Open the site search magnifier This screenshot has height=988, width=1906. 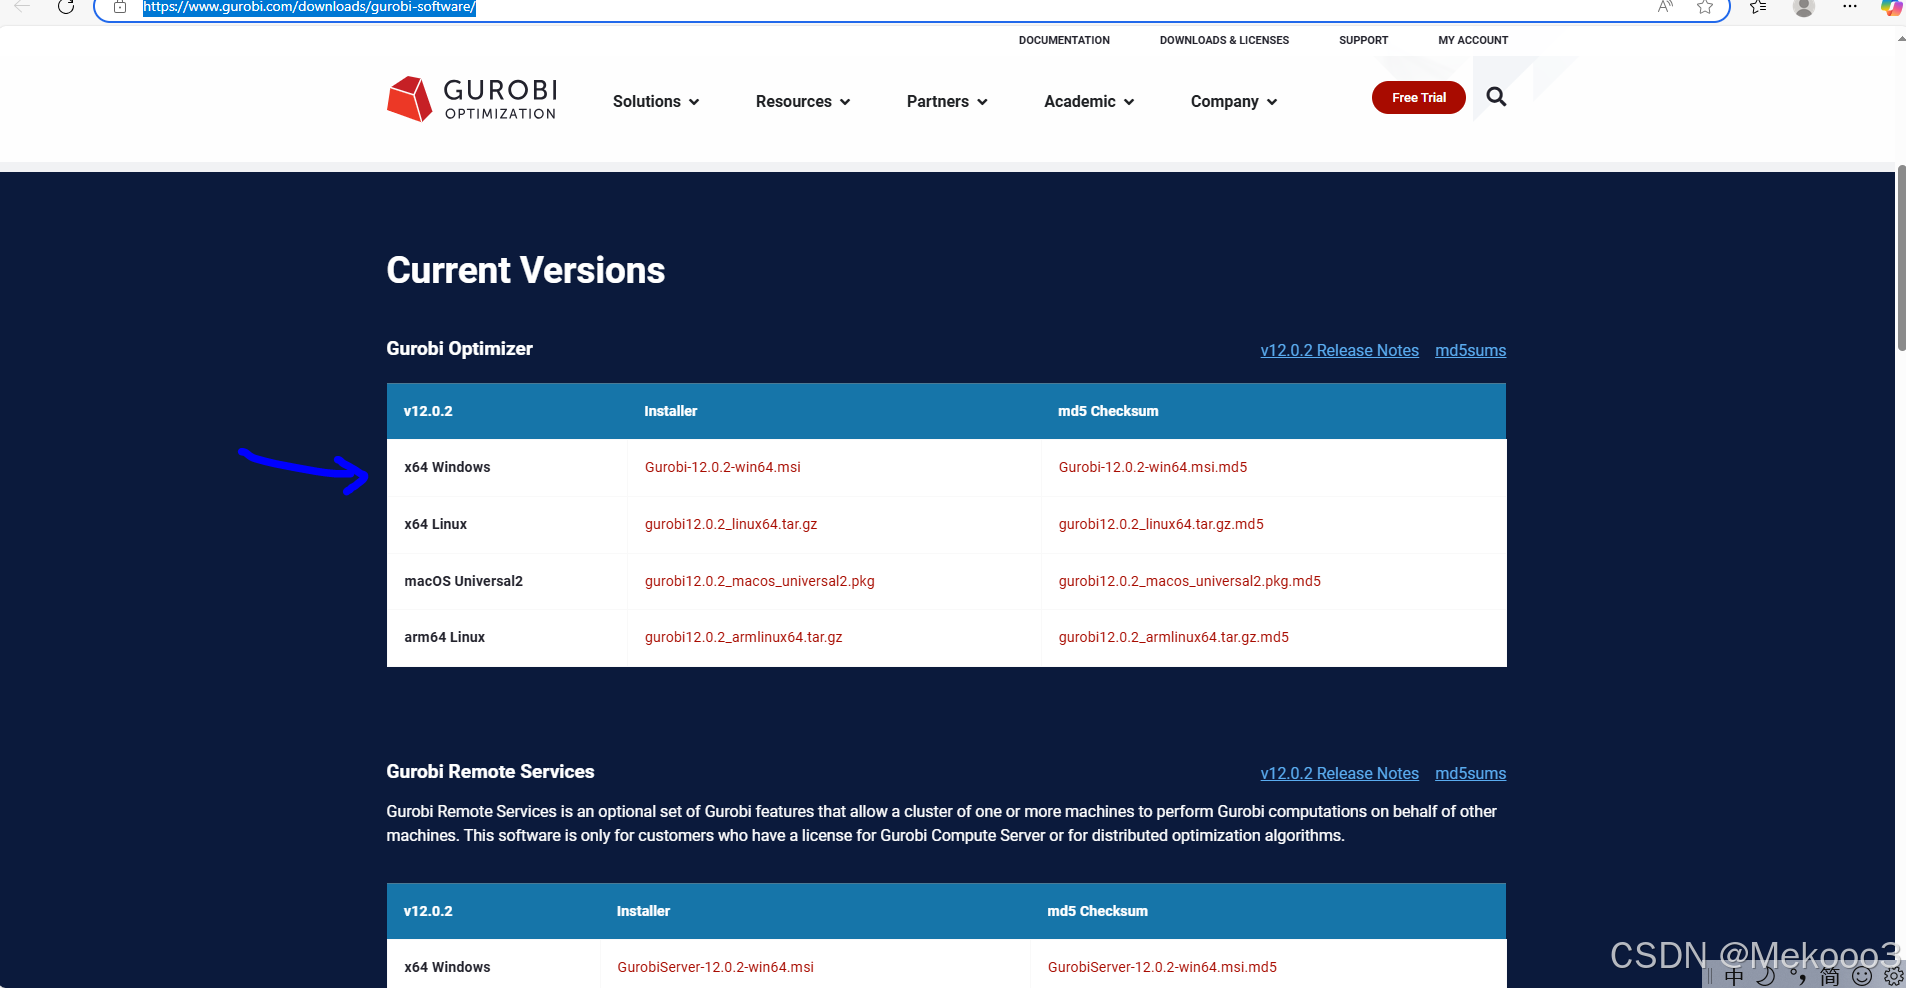click(1495, 97)
